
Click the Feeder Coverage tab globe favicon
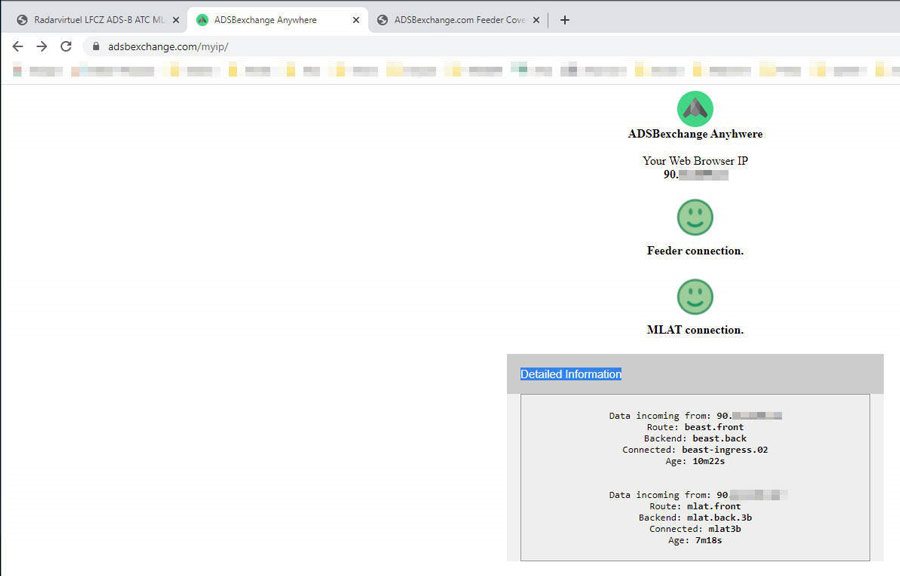[x=382, y=20]
